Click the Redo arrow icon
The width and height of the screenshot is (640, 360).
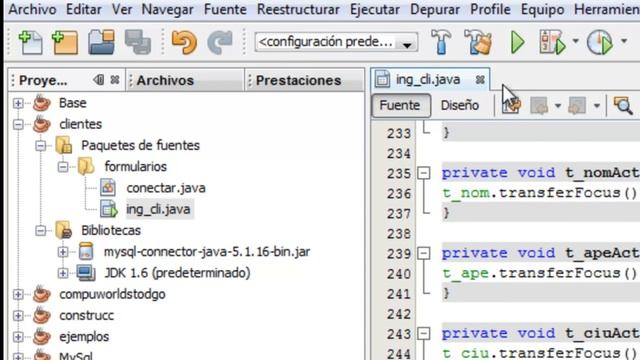[x=220, y=42]
